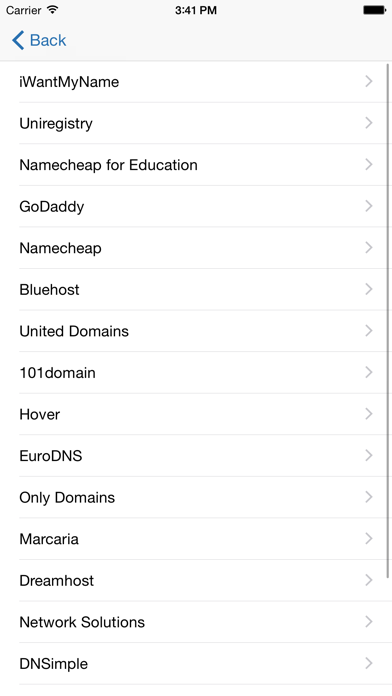Select Namecheap for Education

click(x=196, y=165)
